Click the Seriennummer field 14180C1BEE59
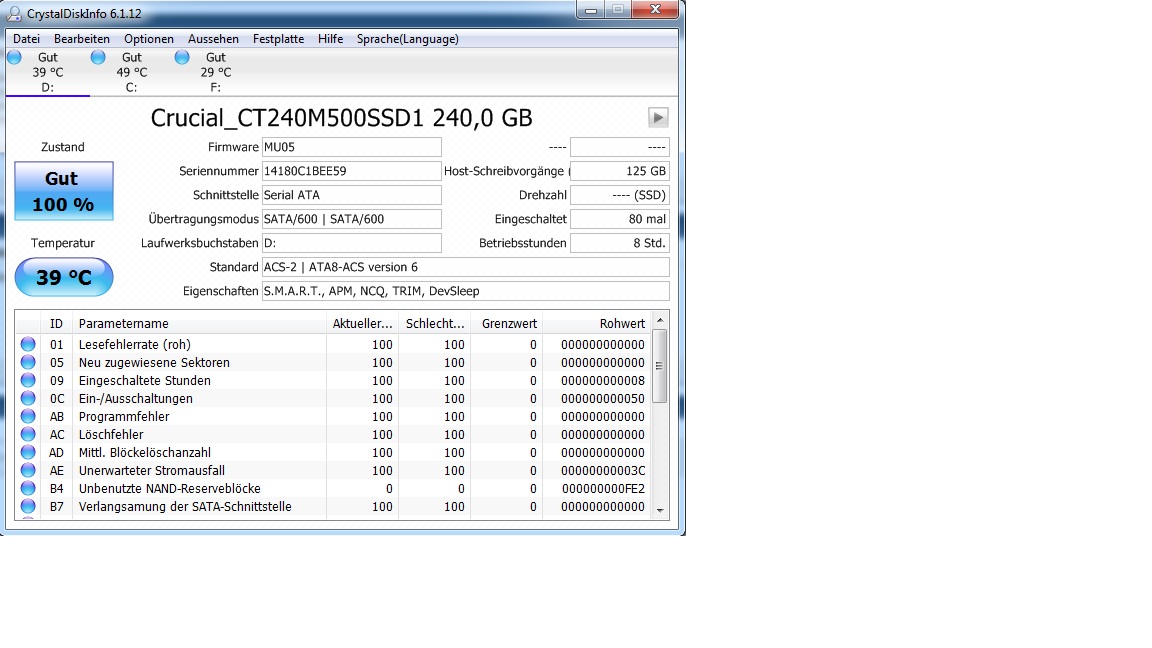This screenshot has height=648, width=1152. coord(352,171)
